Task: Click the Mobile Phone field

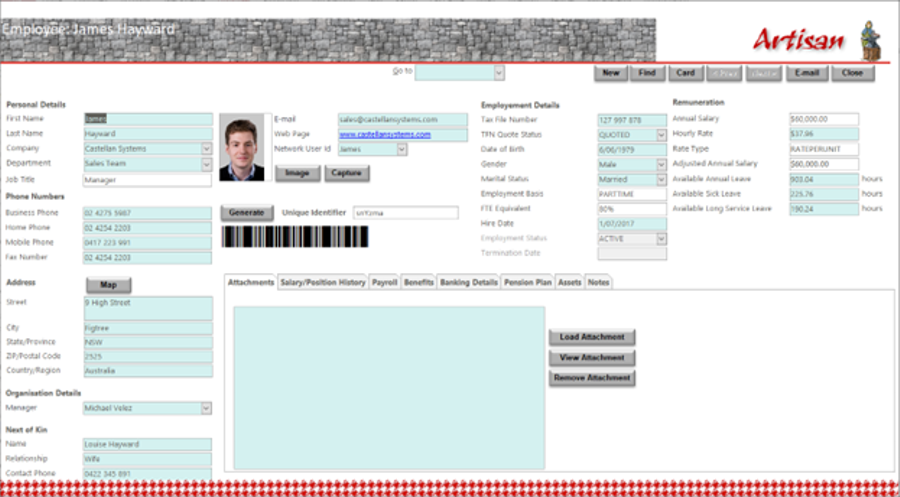Action: point(147,243)
